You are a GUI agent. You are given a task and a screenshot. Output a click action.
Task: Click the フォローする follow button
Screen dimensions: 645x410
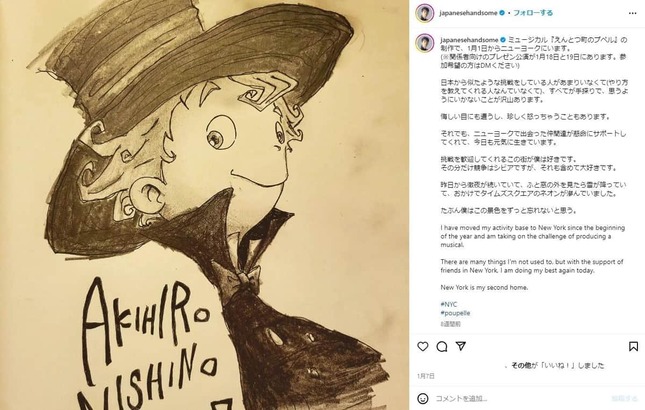(x=533, y=13)
